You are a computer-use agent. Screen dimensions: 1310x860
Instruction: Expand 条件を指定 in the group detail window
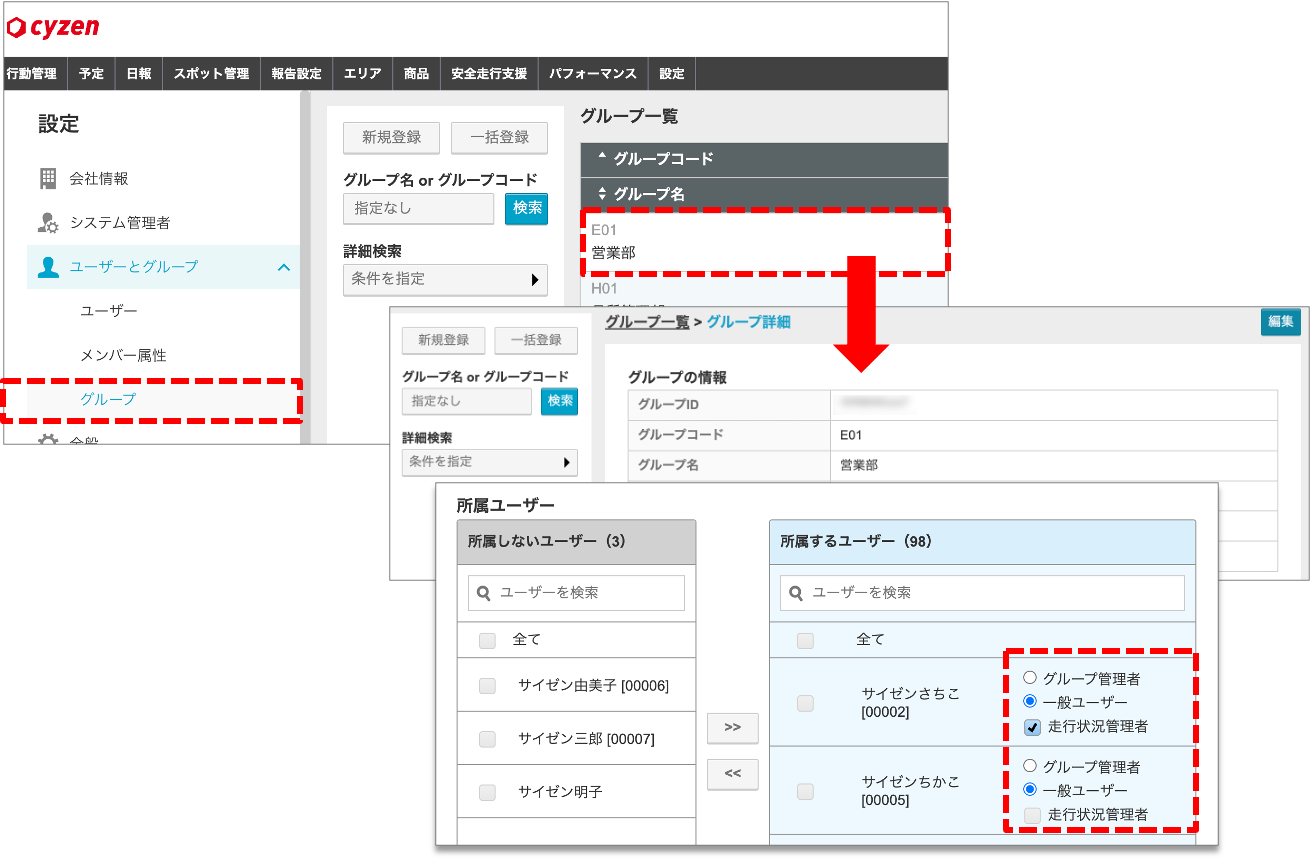[x=490, y=462]
